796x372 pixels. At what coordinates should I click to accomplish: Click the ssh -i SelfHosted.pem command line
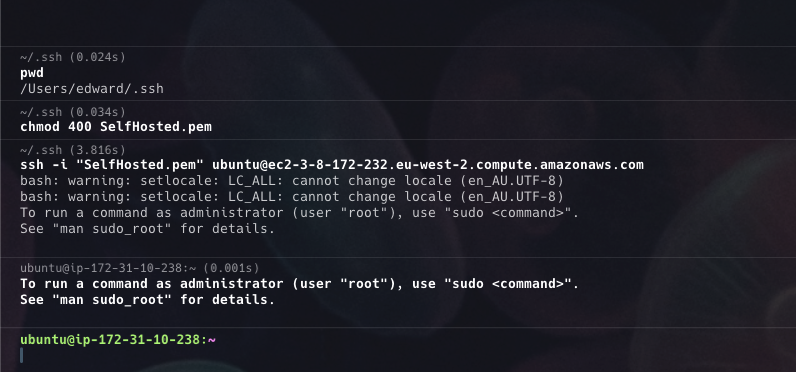point(332,165)
